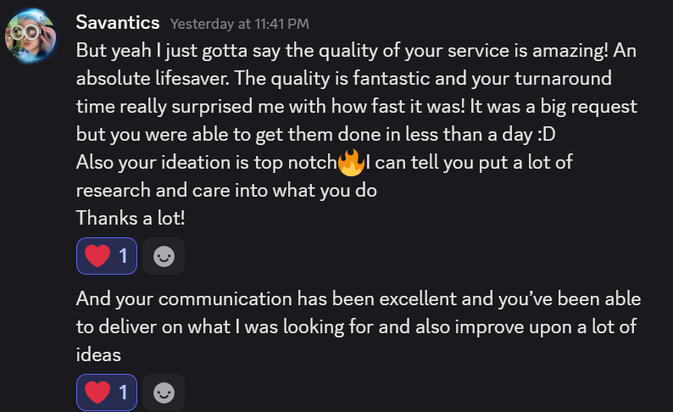This screenshot has height=412, width=673.
Task: Click reaction count "1" under "Thanks a lot!"
Action: [123, 257]
